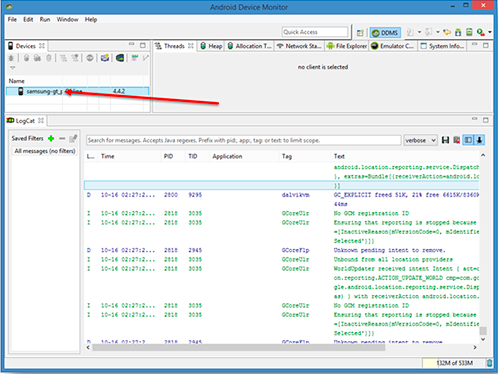Select the All messages (no filters) entry
498x374 pixels.
tap(45, 151)
